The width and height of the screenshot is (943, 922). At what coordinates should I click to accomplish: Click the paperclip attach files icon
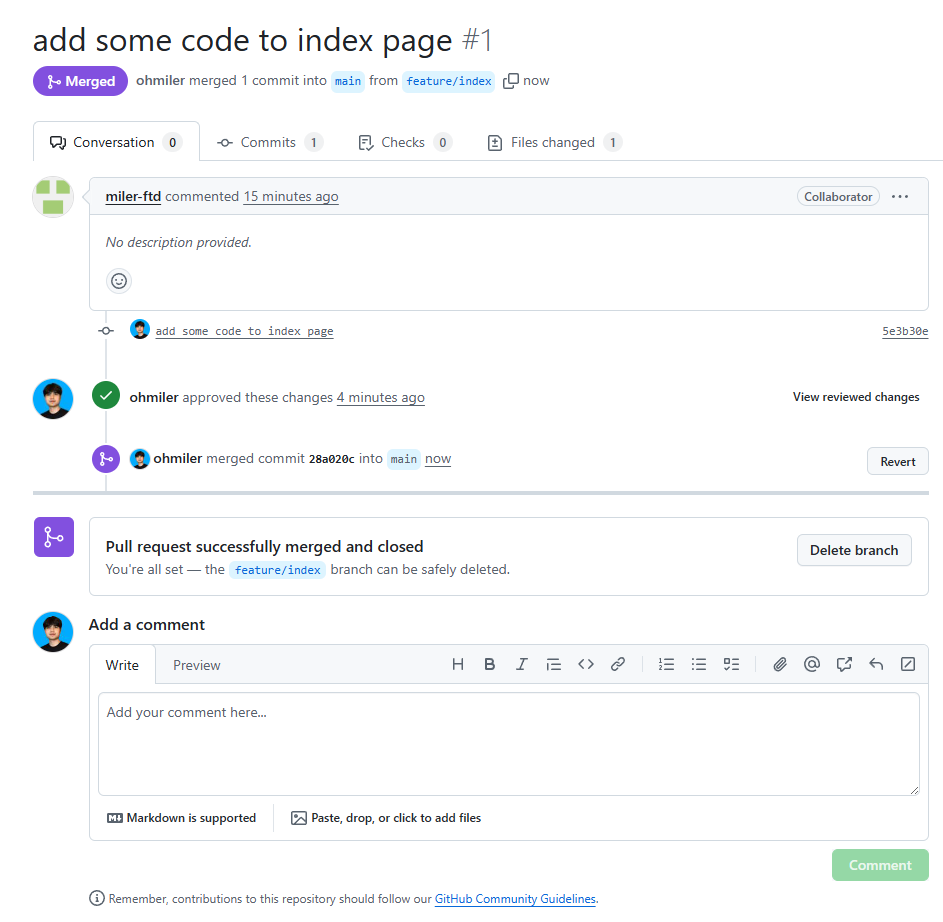coord(780,664)
